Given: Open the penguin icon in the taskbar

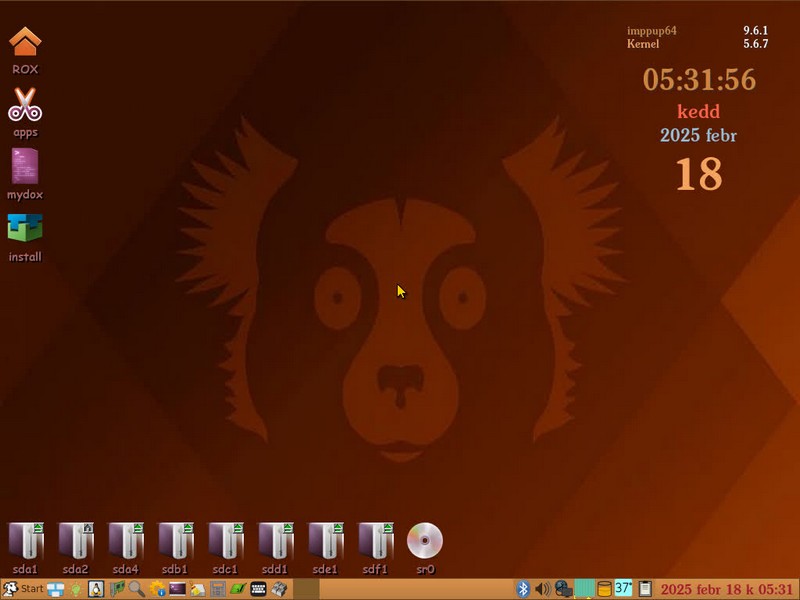Looking at the screenshot, I should (96, 589).
